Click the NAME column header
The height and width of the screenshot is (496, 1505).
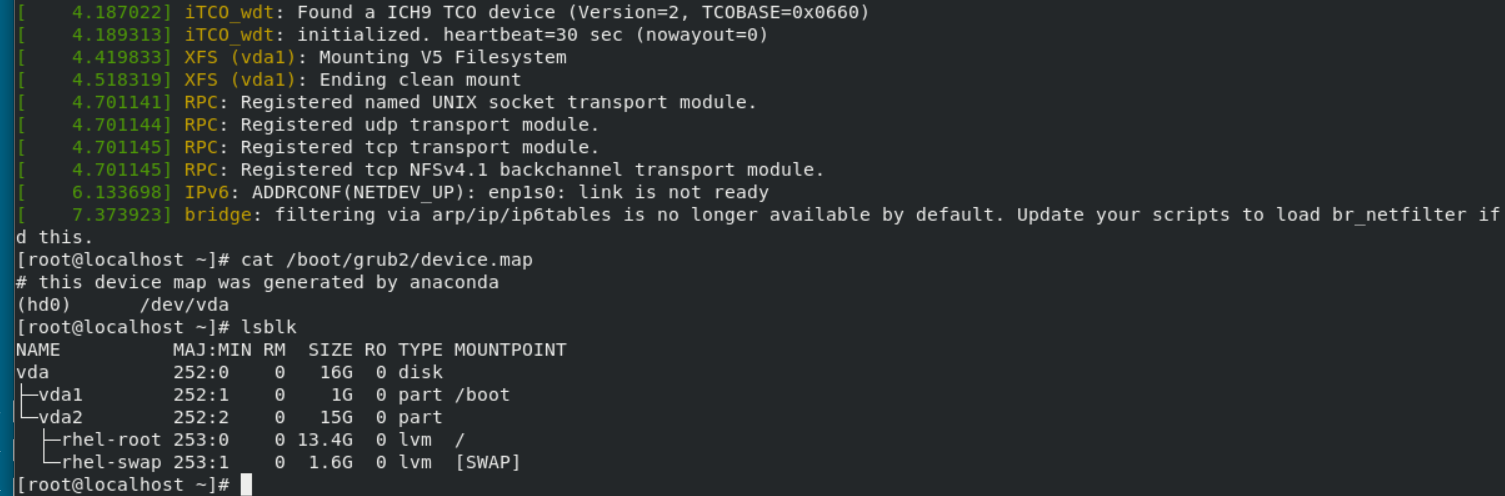coord(38,350)
